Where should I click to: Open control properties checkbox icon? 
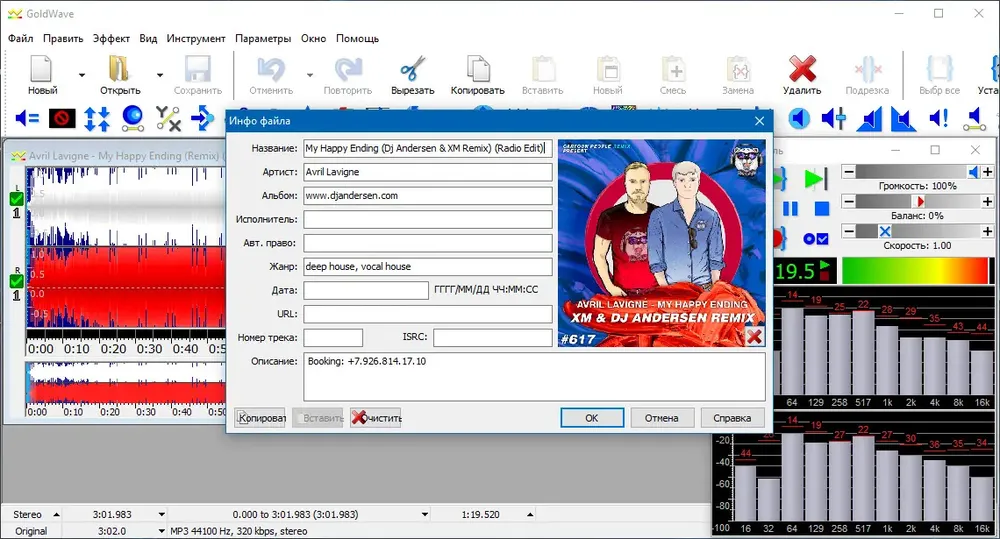[x=816, y=239]
